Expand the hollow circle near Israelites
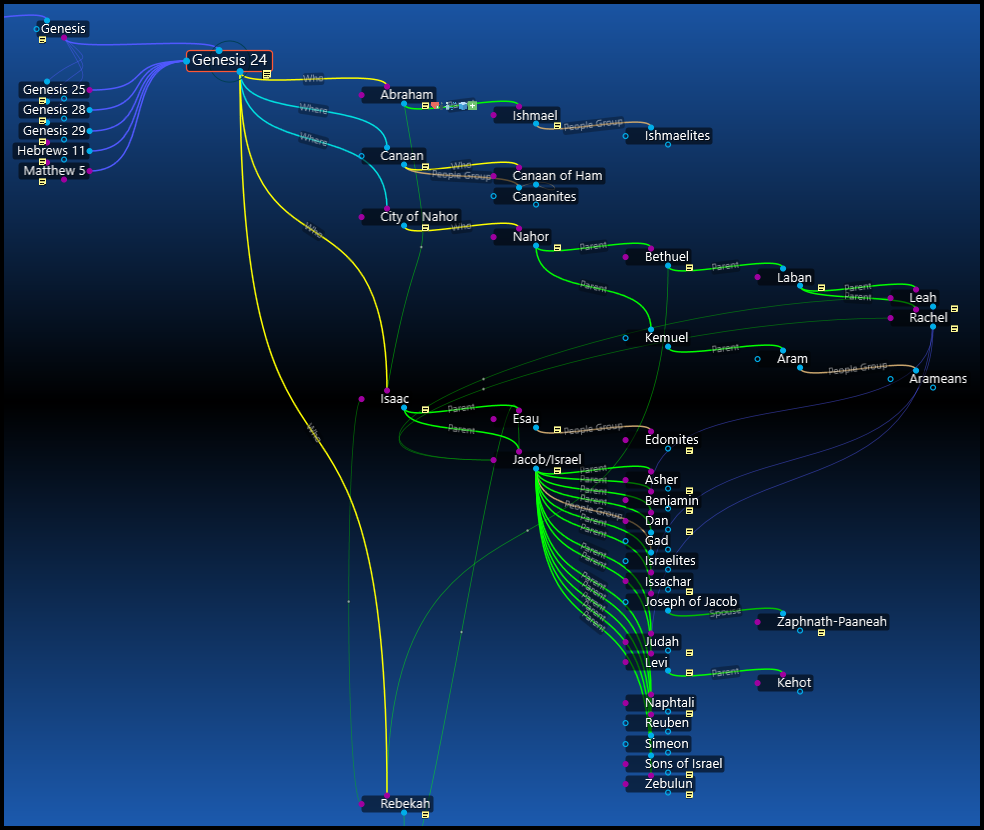This screenshot has height=830, width=984. (x=625, y=561)
